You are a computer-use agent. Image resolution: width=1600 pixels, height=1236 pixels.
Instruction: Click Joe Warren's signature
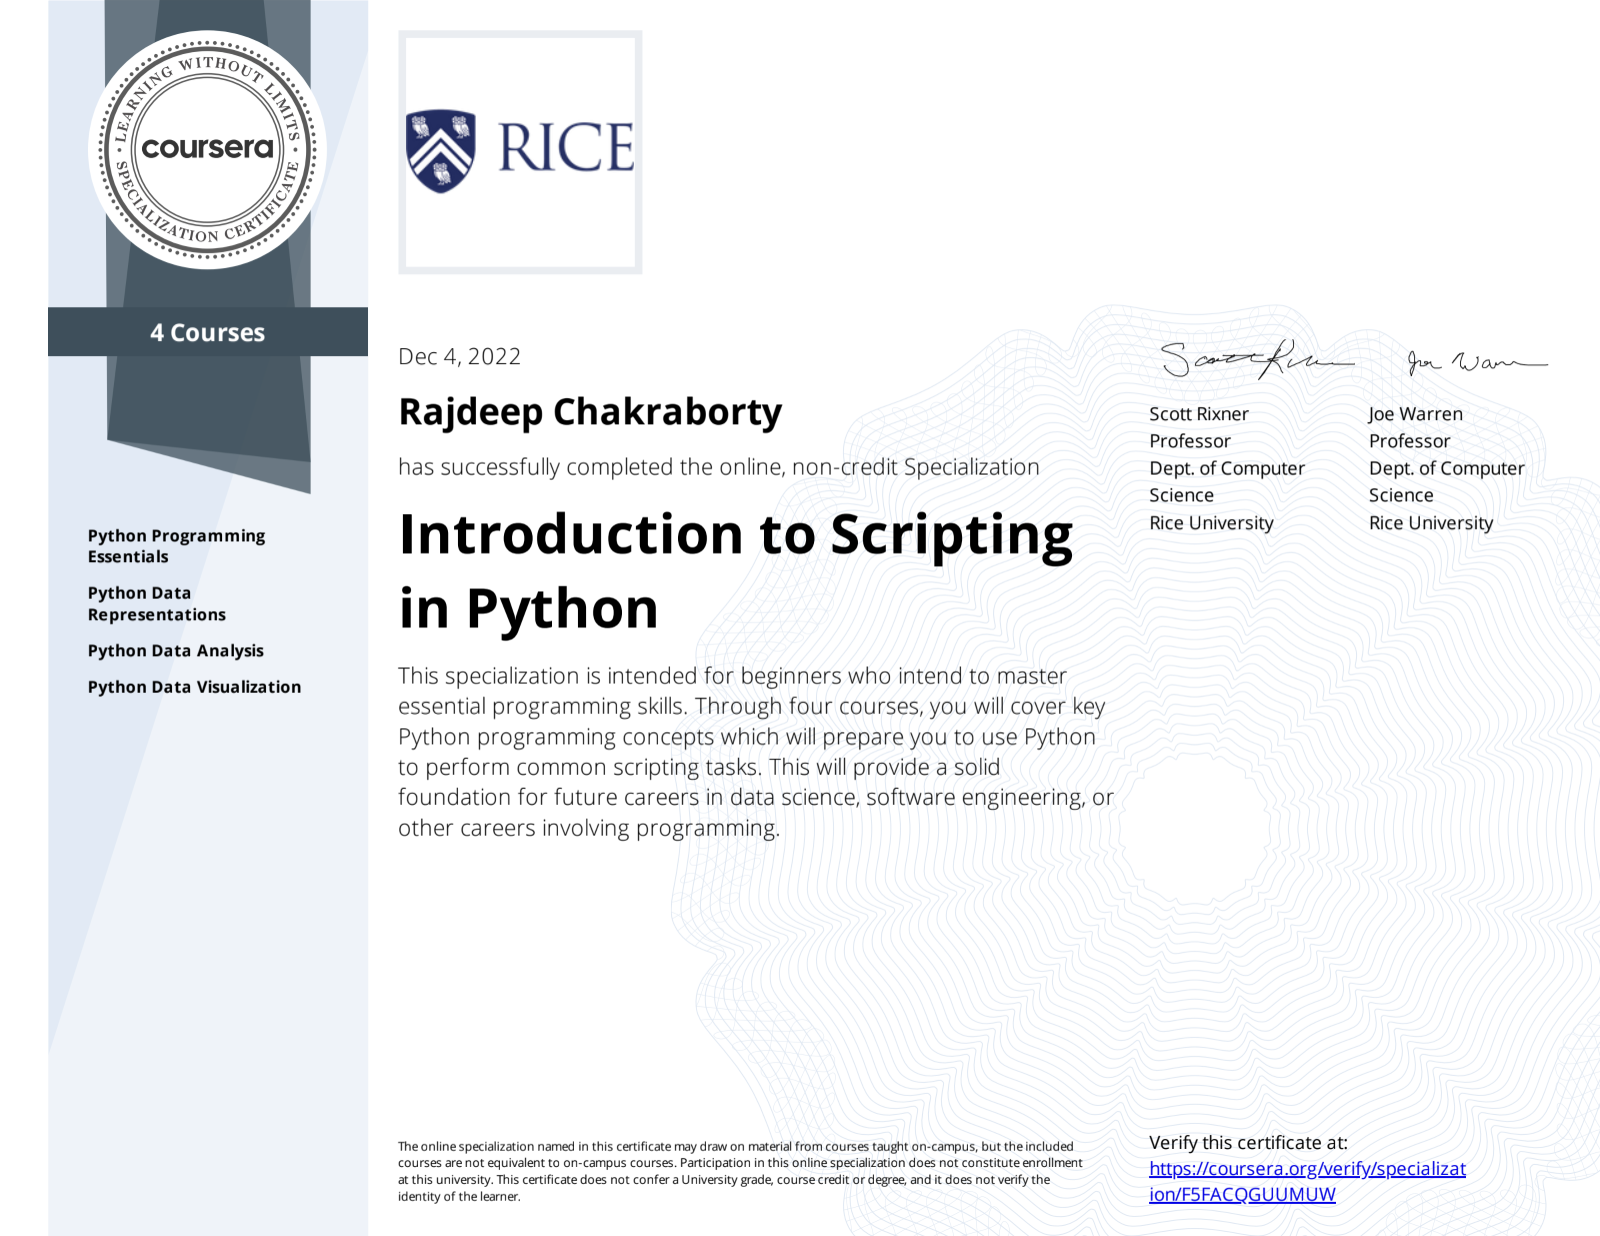(x=1475, y=361)
